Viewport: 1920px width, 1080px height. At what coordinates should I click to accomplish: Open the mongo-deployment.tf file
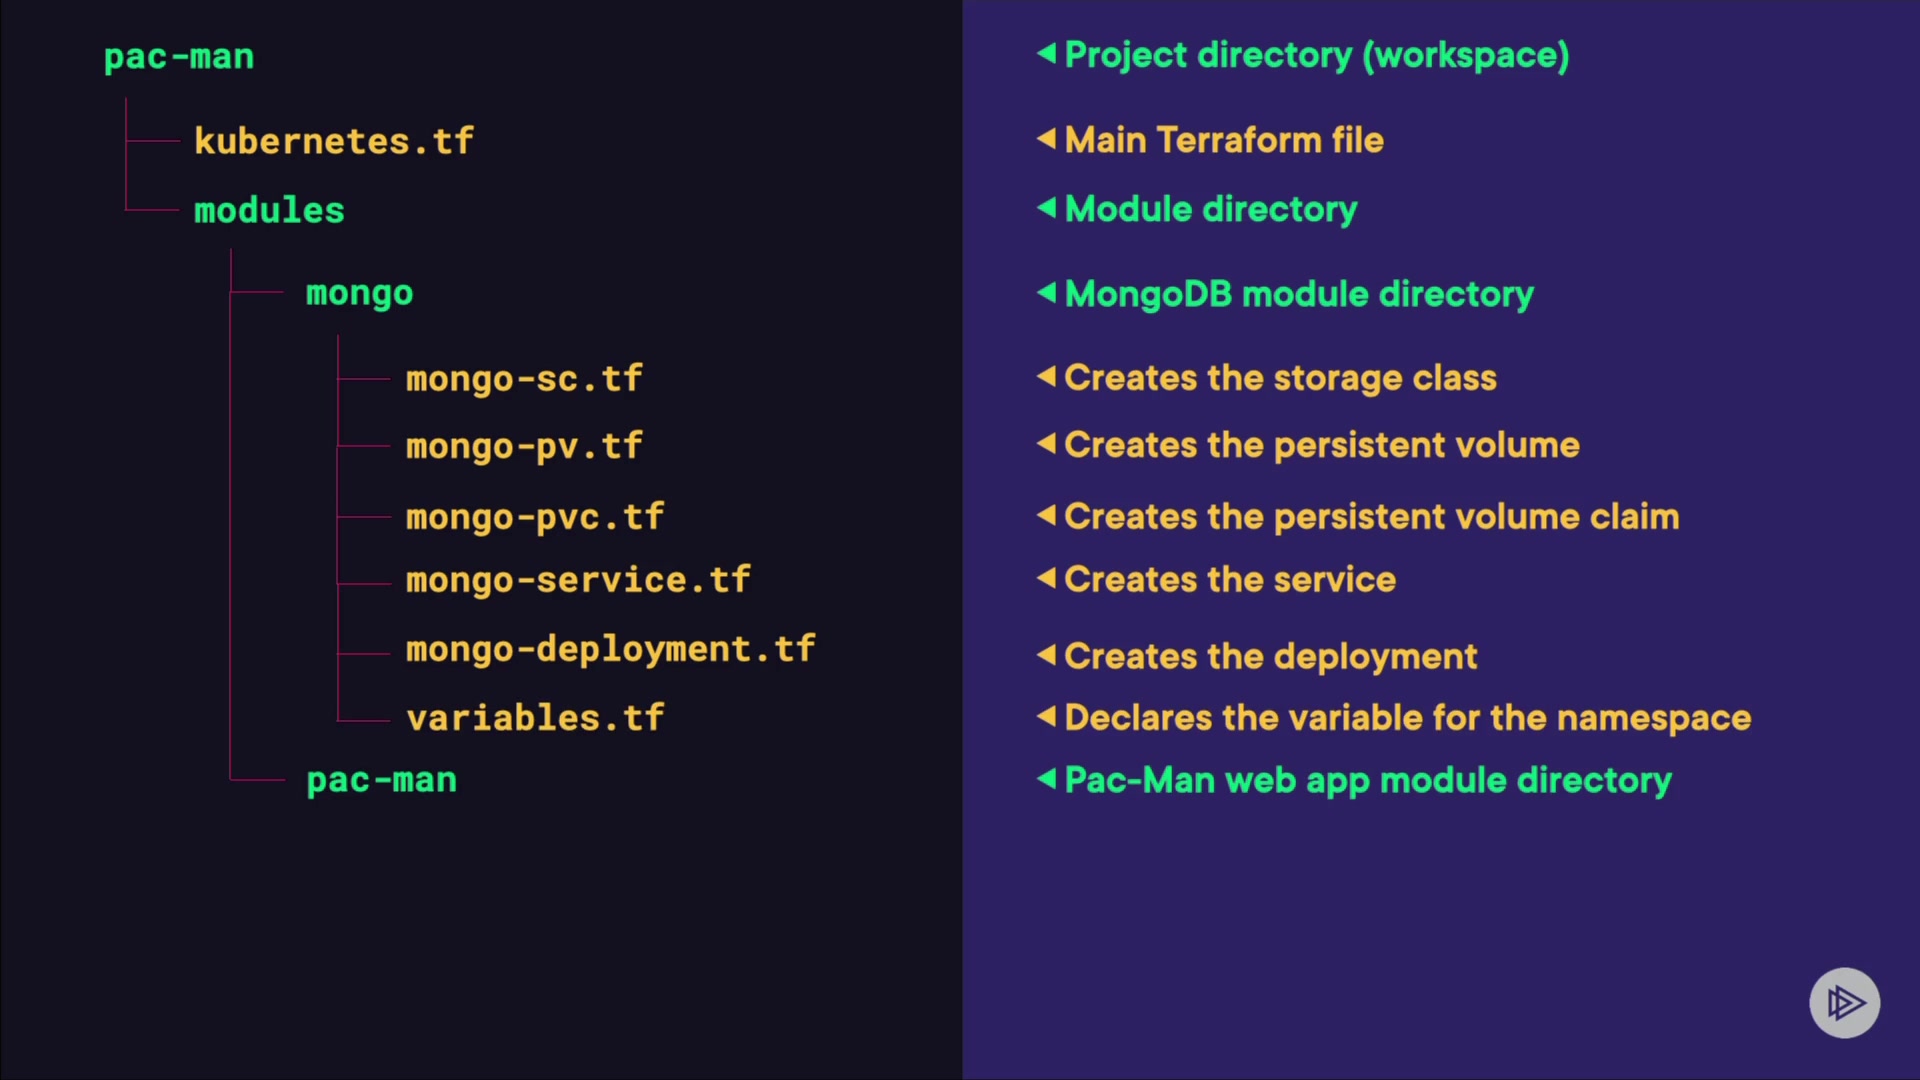coord(610,649)
